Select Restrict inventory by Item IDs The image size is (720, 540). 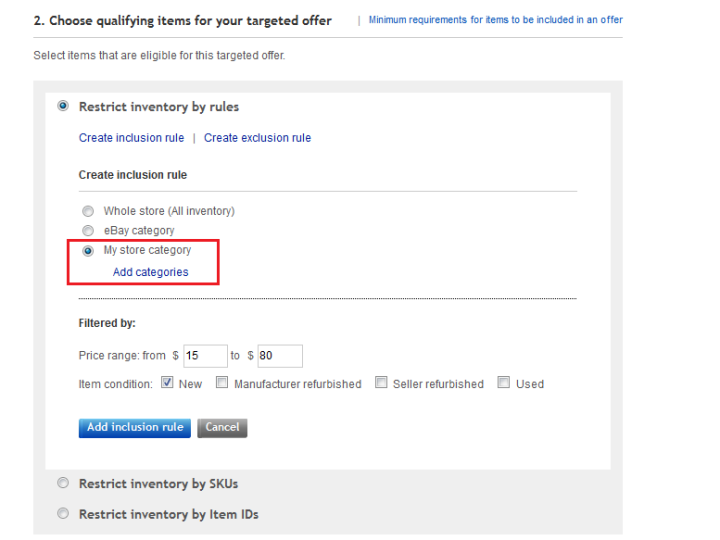(63, 514)
